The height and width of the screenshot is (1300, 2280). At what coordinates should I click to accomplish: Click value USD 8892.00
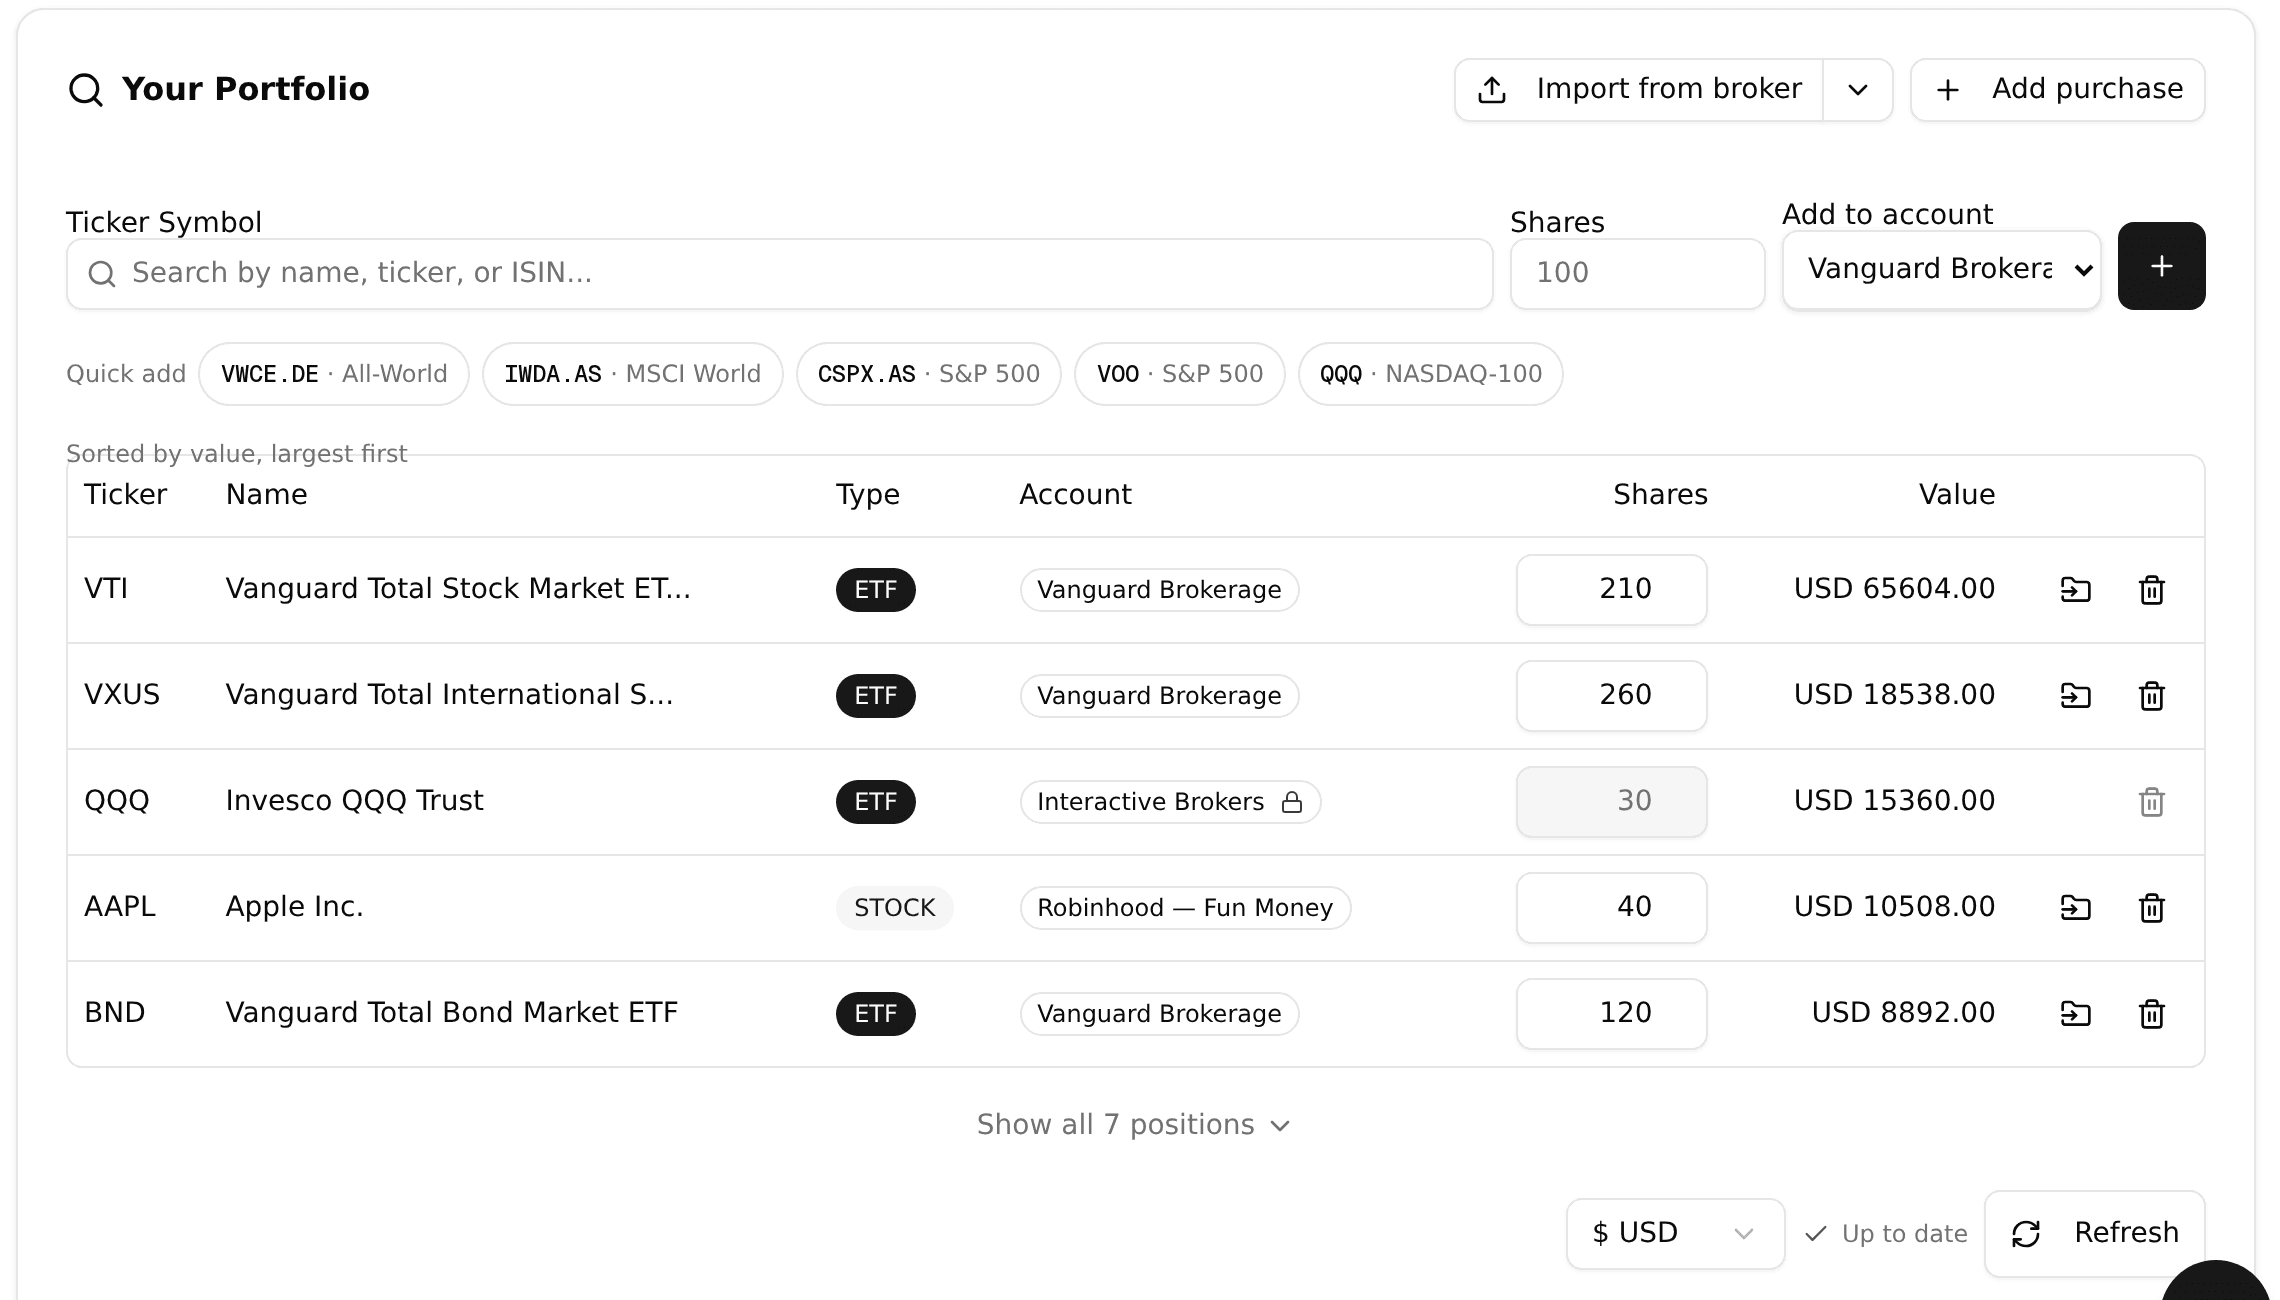point(1903,1013)
